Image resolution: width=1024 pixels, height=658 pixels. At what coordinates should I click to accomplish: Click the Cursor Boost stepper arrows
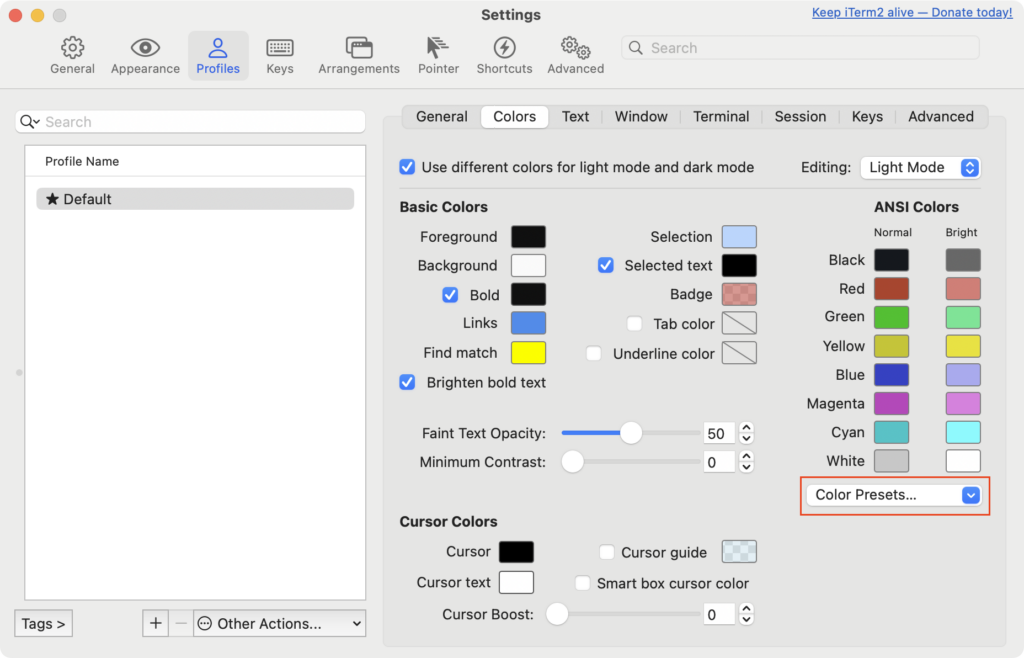coord(746,614)
